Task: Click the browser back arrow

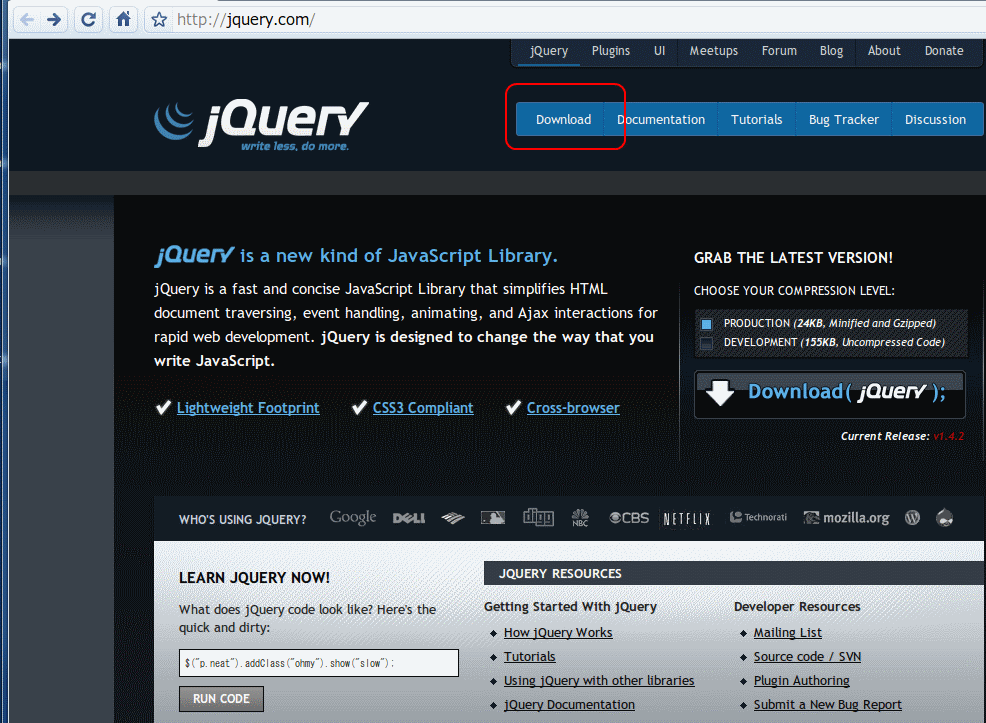Action: (x=26, y=19)
